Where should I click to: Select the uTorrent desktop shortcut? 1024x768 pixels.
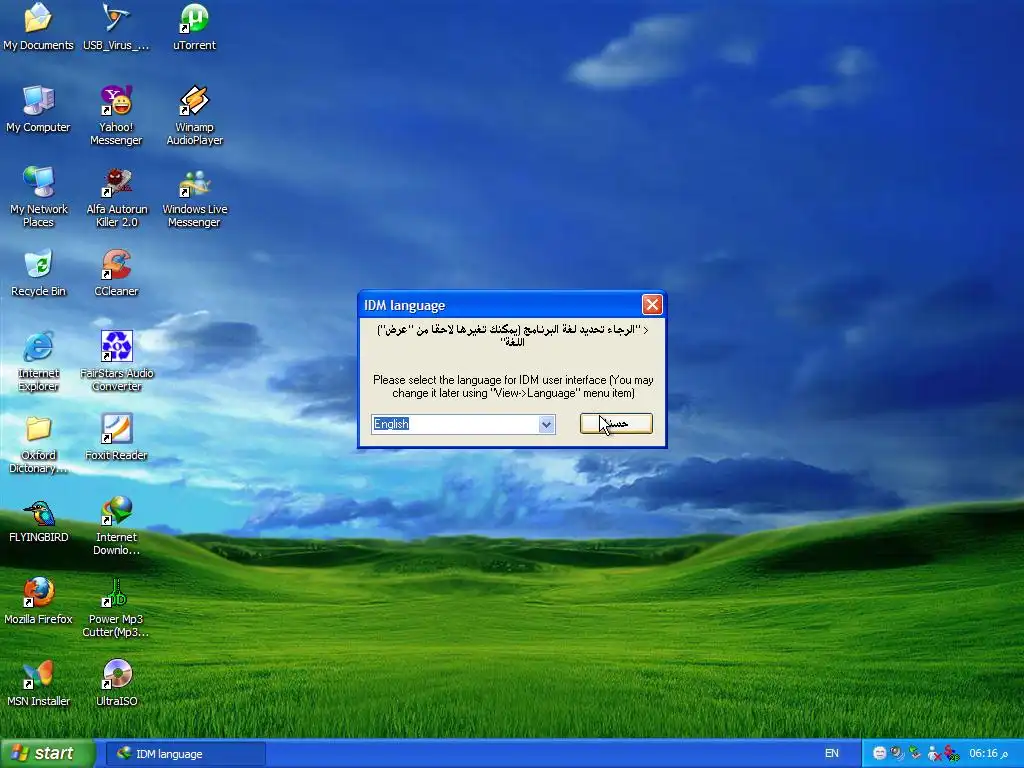point(194,27)
